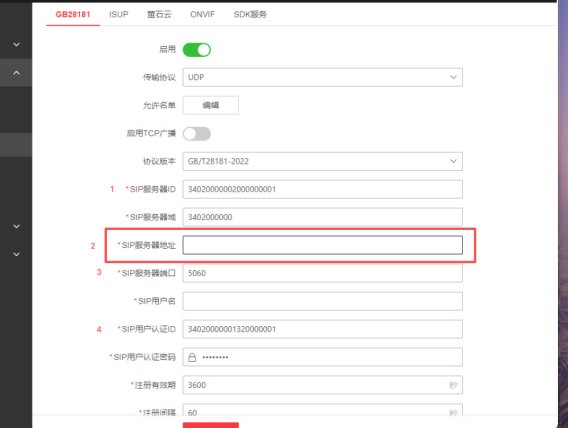
Task: Expand the third sidebar section with its down chevron
Action: (x=16, y=226)
